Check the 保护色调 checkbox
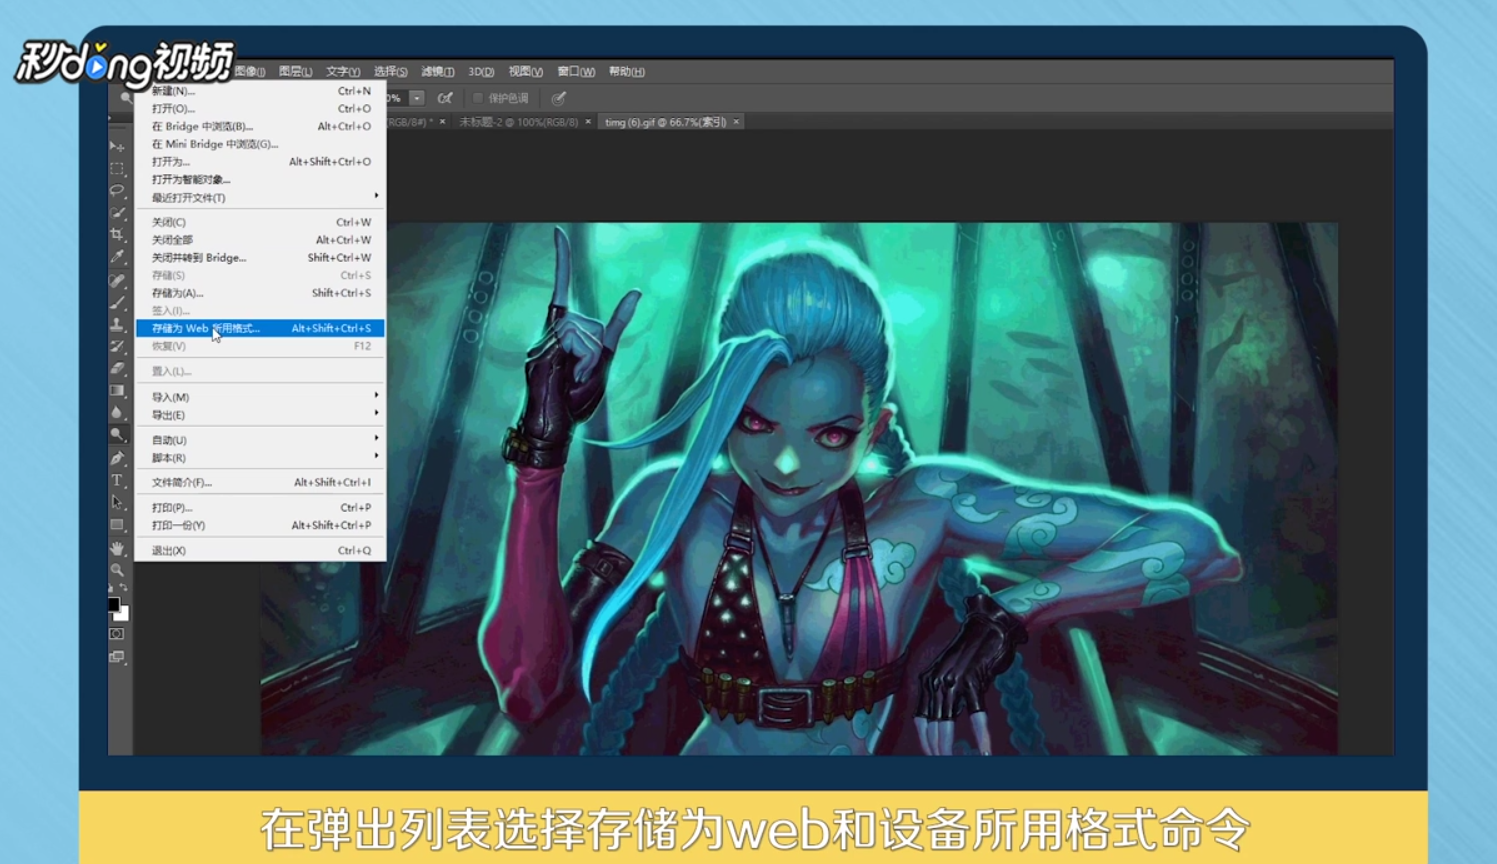Screen dimensions: 1497x864 tap(478, 98)
